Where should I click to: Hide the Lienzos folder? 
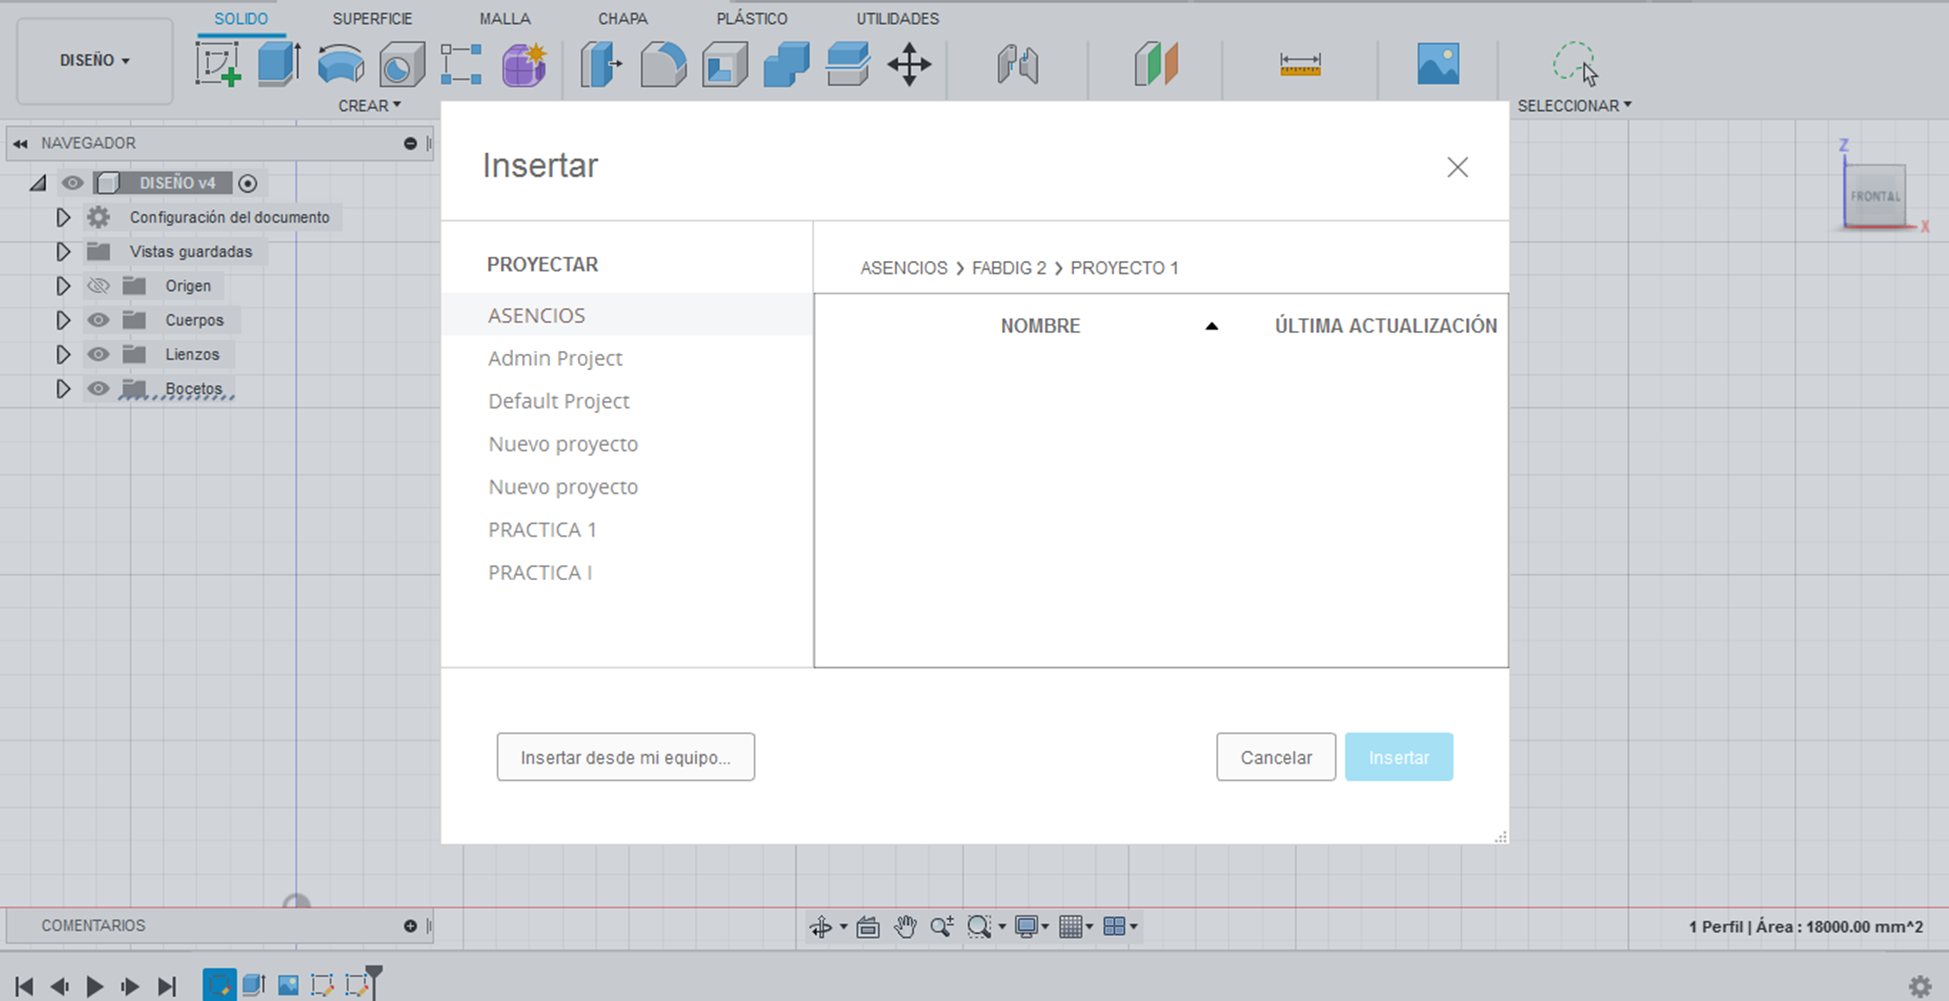click(x=98, y=354)
